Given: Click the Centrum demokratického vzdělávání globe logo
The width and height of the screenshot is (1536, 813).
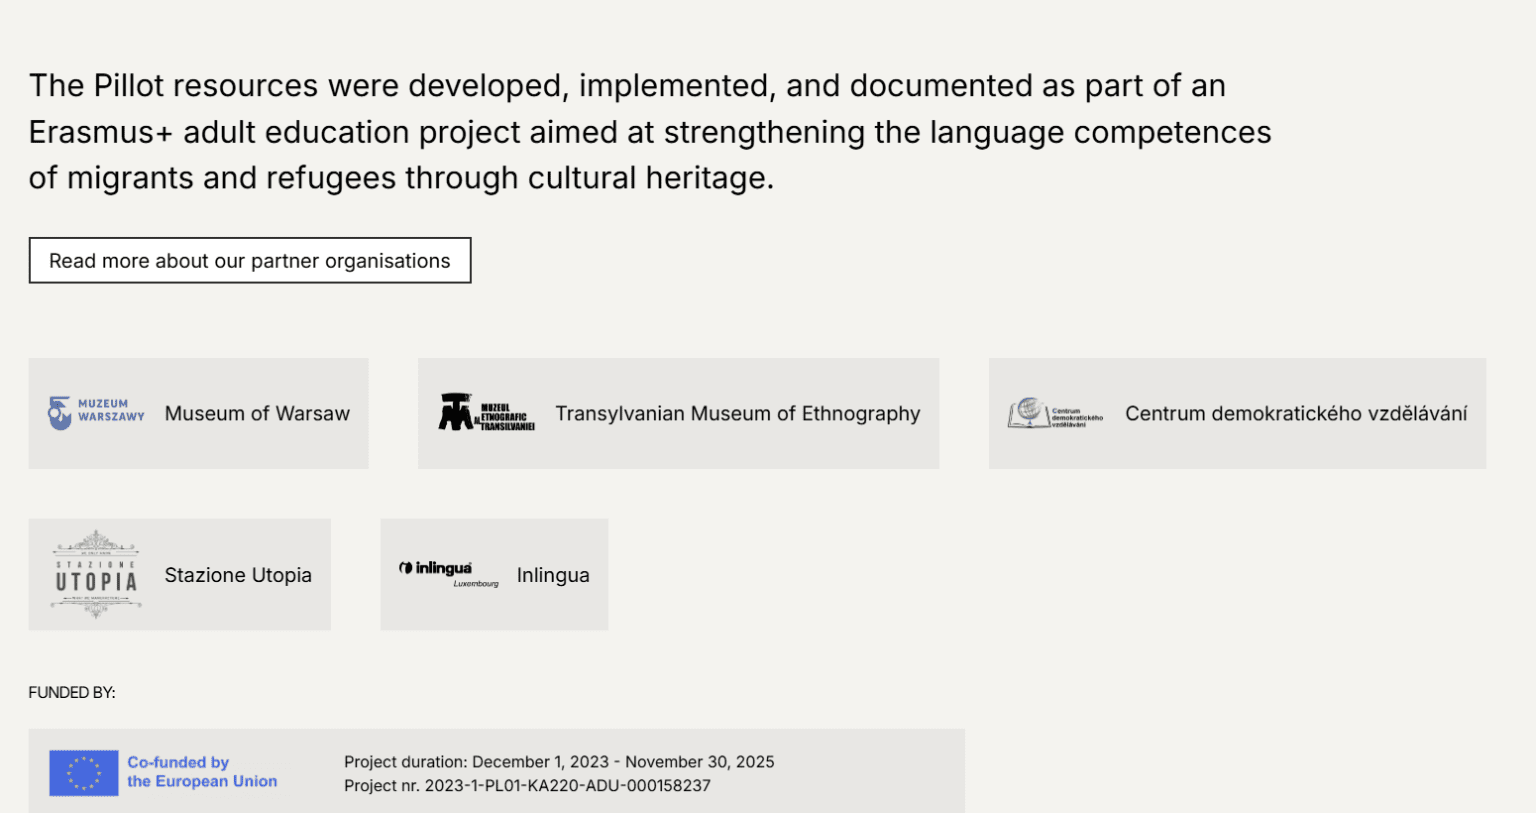Looking at the screenshot, I should (1054, 413).
